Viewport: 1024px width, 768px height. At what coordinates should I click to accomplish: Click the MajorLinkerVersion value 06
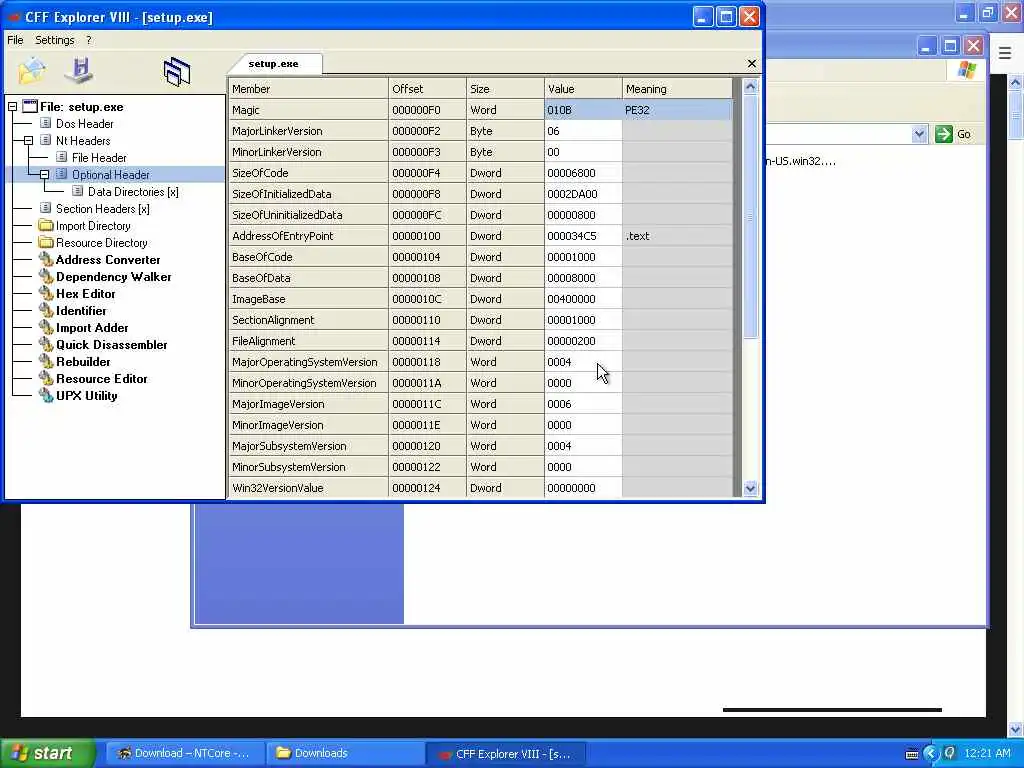tap(583, 131)
